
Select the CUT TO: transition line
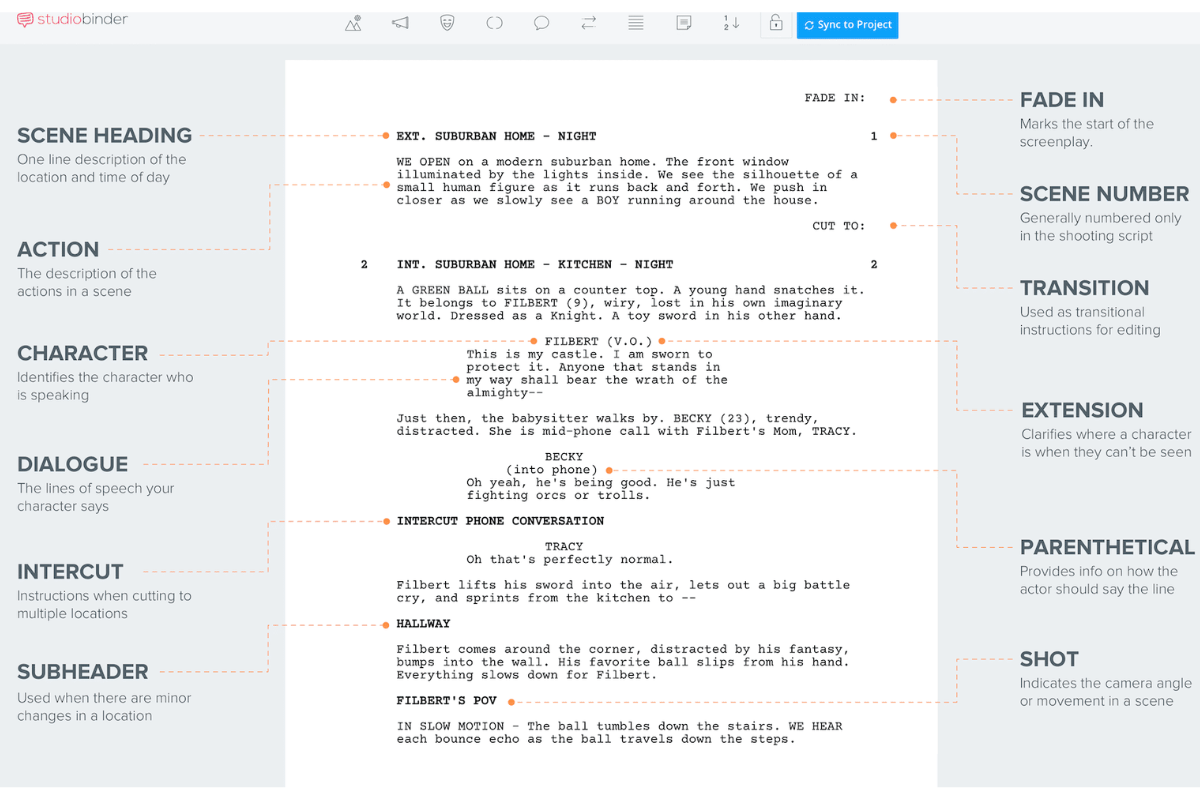point(838,226)
